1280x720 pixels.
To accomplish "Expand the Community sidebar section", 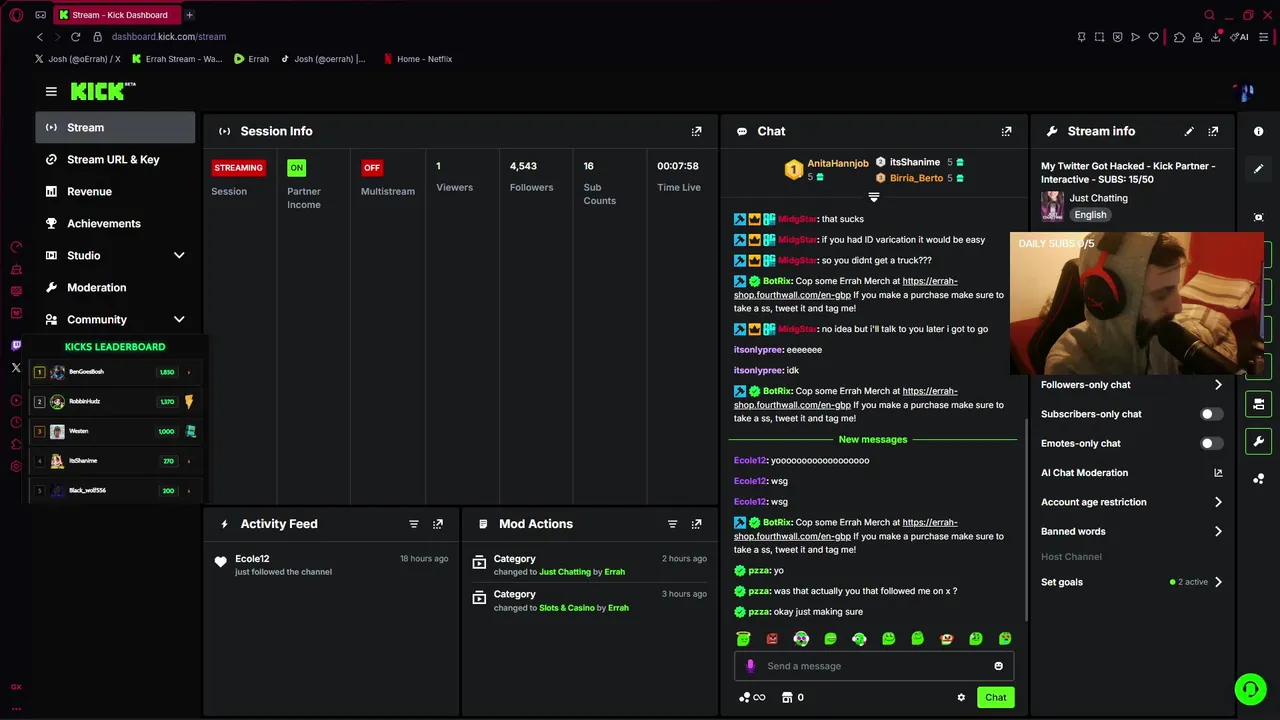I will pyautogui.click(x=179, y=319).
